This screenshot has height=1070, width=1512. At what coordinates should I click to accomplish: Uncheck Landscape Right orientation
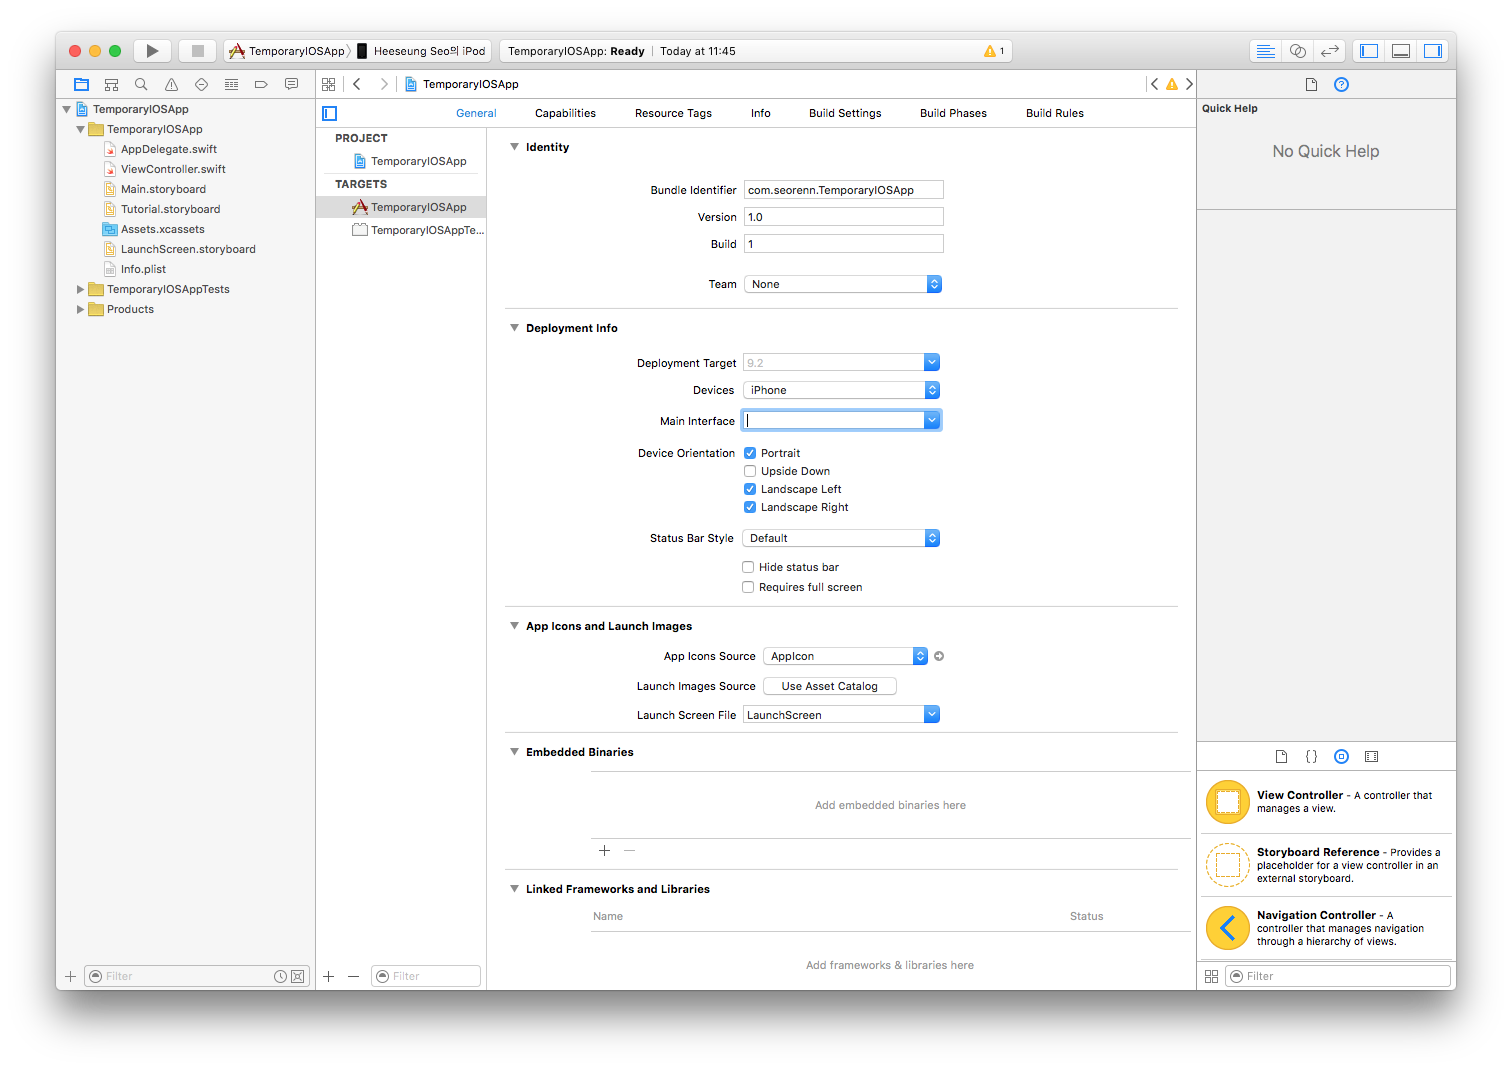[750, 507]
